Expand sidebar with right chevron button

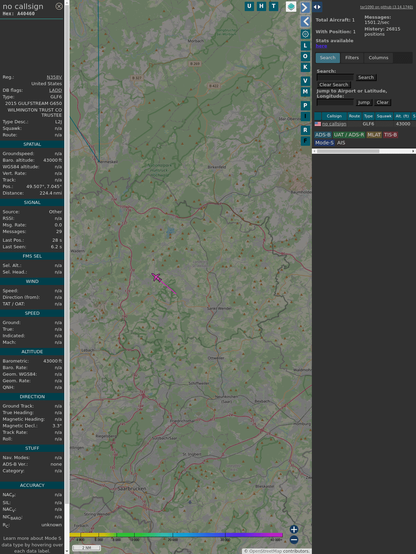pyautogui.click(x=305, y=7)
